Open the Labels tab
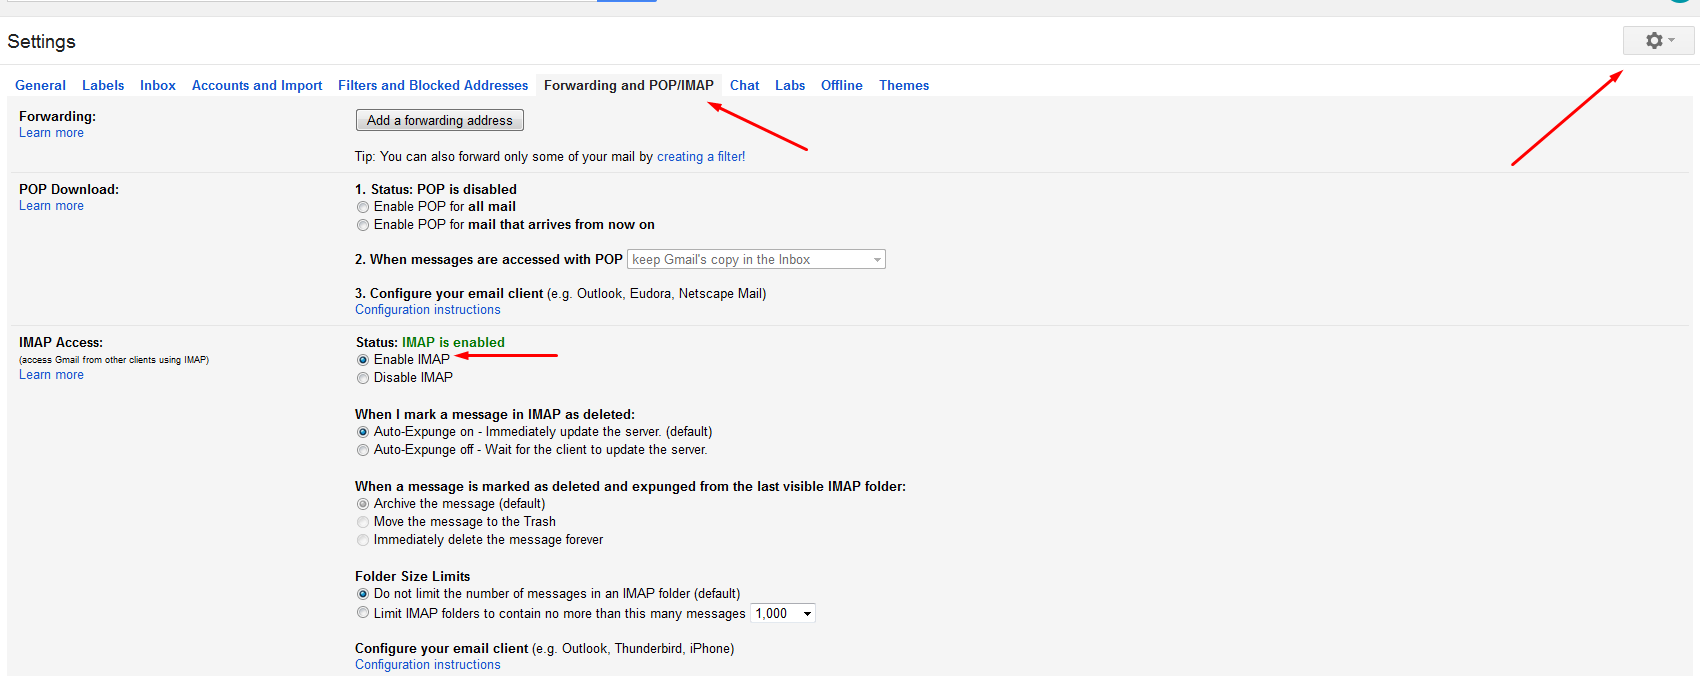Screen dimensions: 1700x676 tap(103, 85)
